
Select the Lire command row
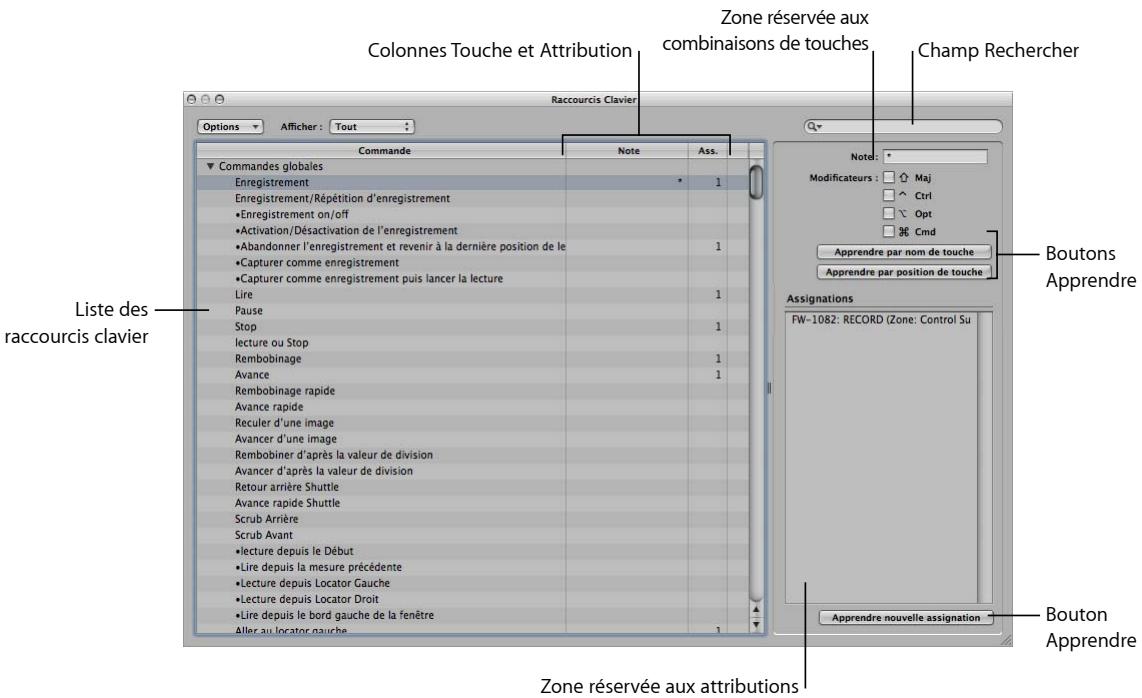(472, 295)
